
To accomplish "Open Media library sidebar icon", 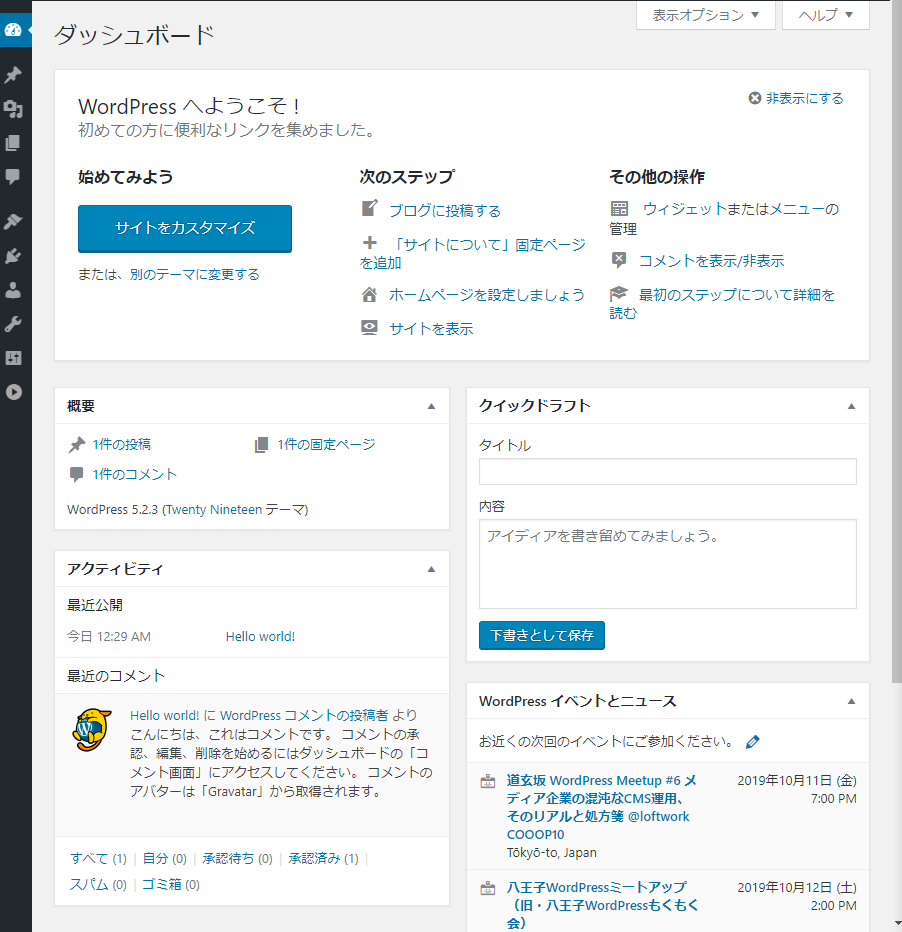I will click(13, 109).
